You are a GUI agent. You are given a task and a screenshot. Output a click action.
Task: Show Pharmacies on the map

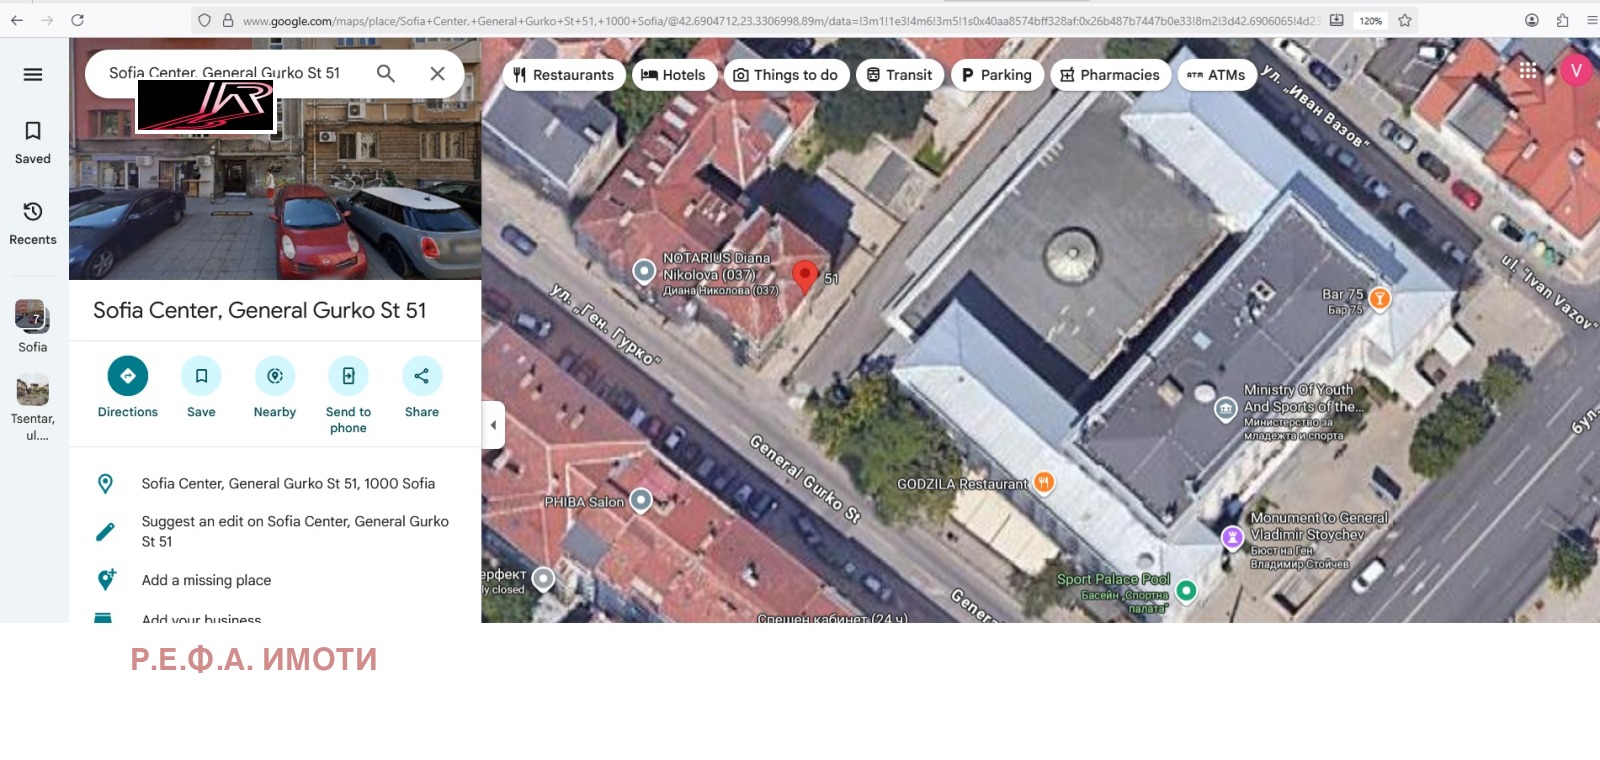[1110, 75]
